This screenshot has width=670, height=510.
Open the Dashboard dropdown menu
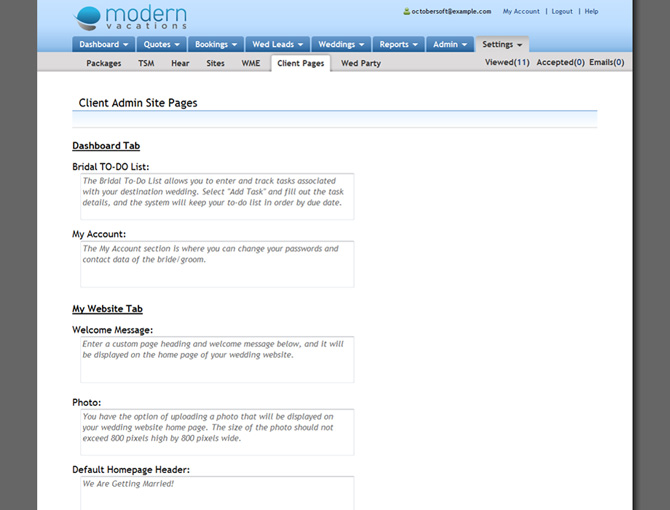coord(104,44)
